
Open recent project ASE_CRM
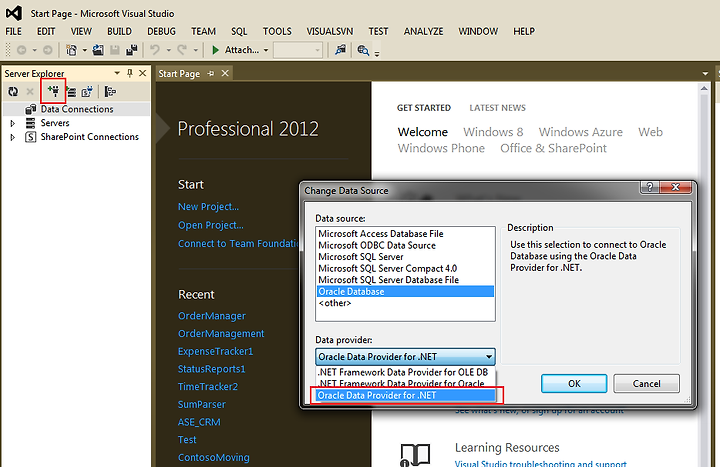point(199,422)
